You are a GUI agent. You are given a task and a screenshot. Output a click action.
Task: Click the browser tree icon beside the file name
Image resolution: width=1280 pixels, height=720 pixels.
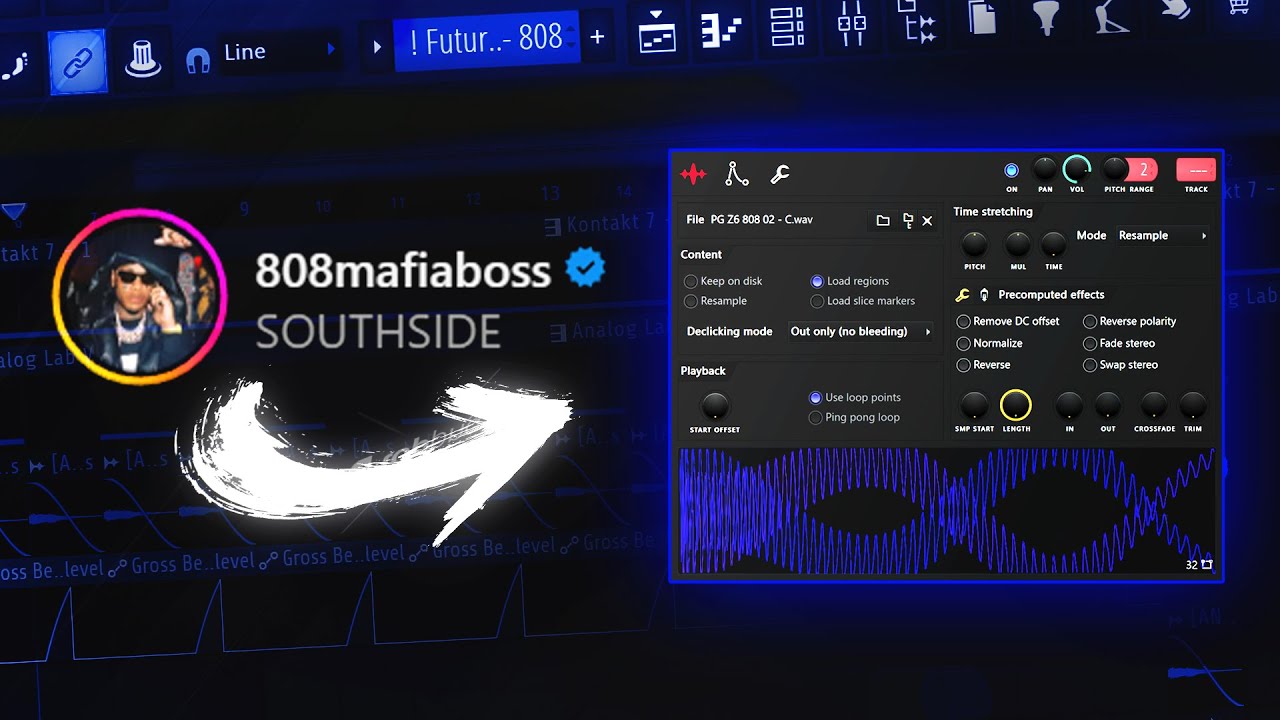[x=908, y=220]
